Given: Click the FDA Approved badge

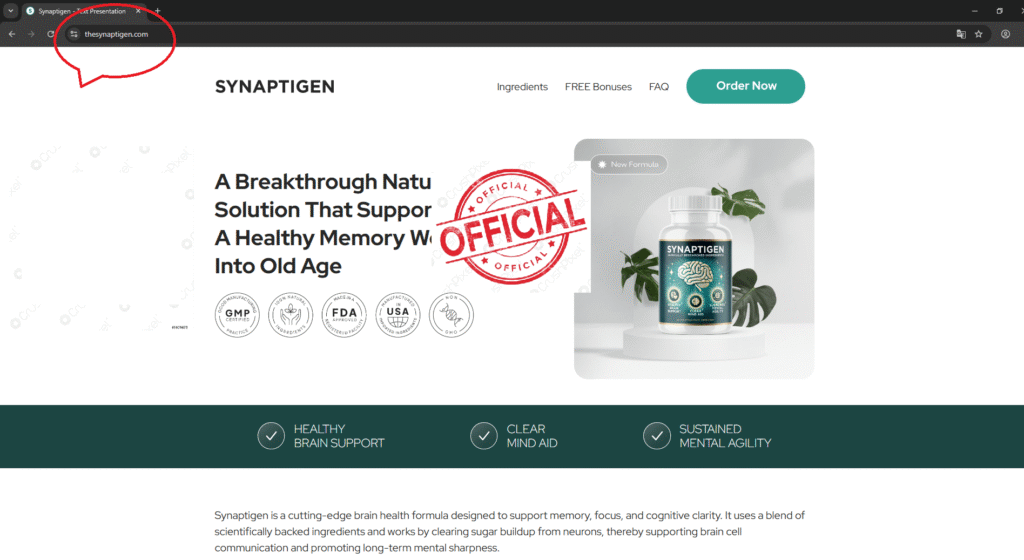Looking at the screenshot, I should click(344, 315).
